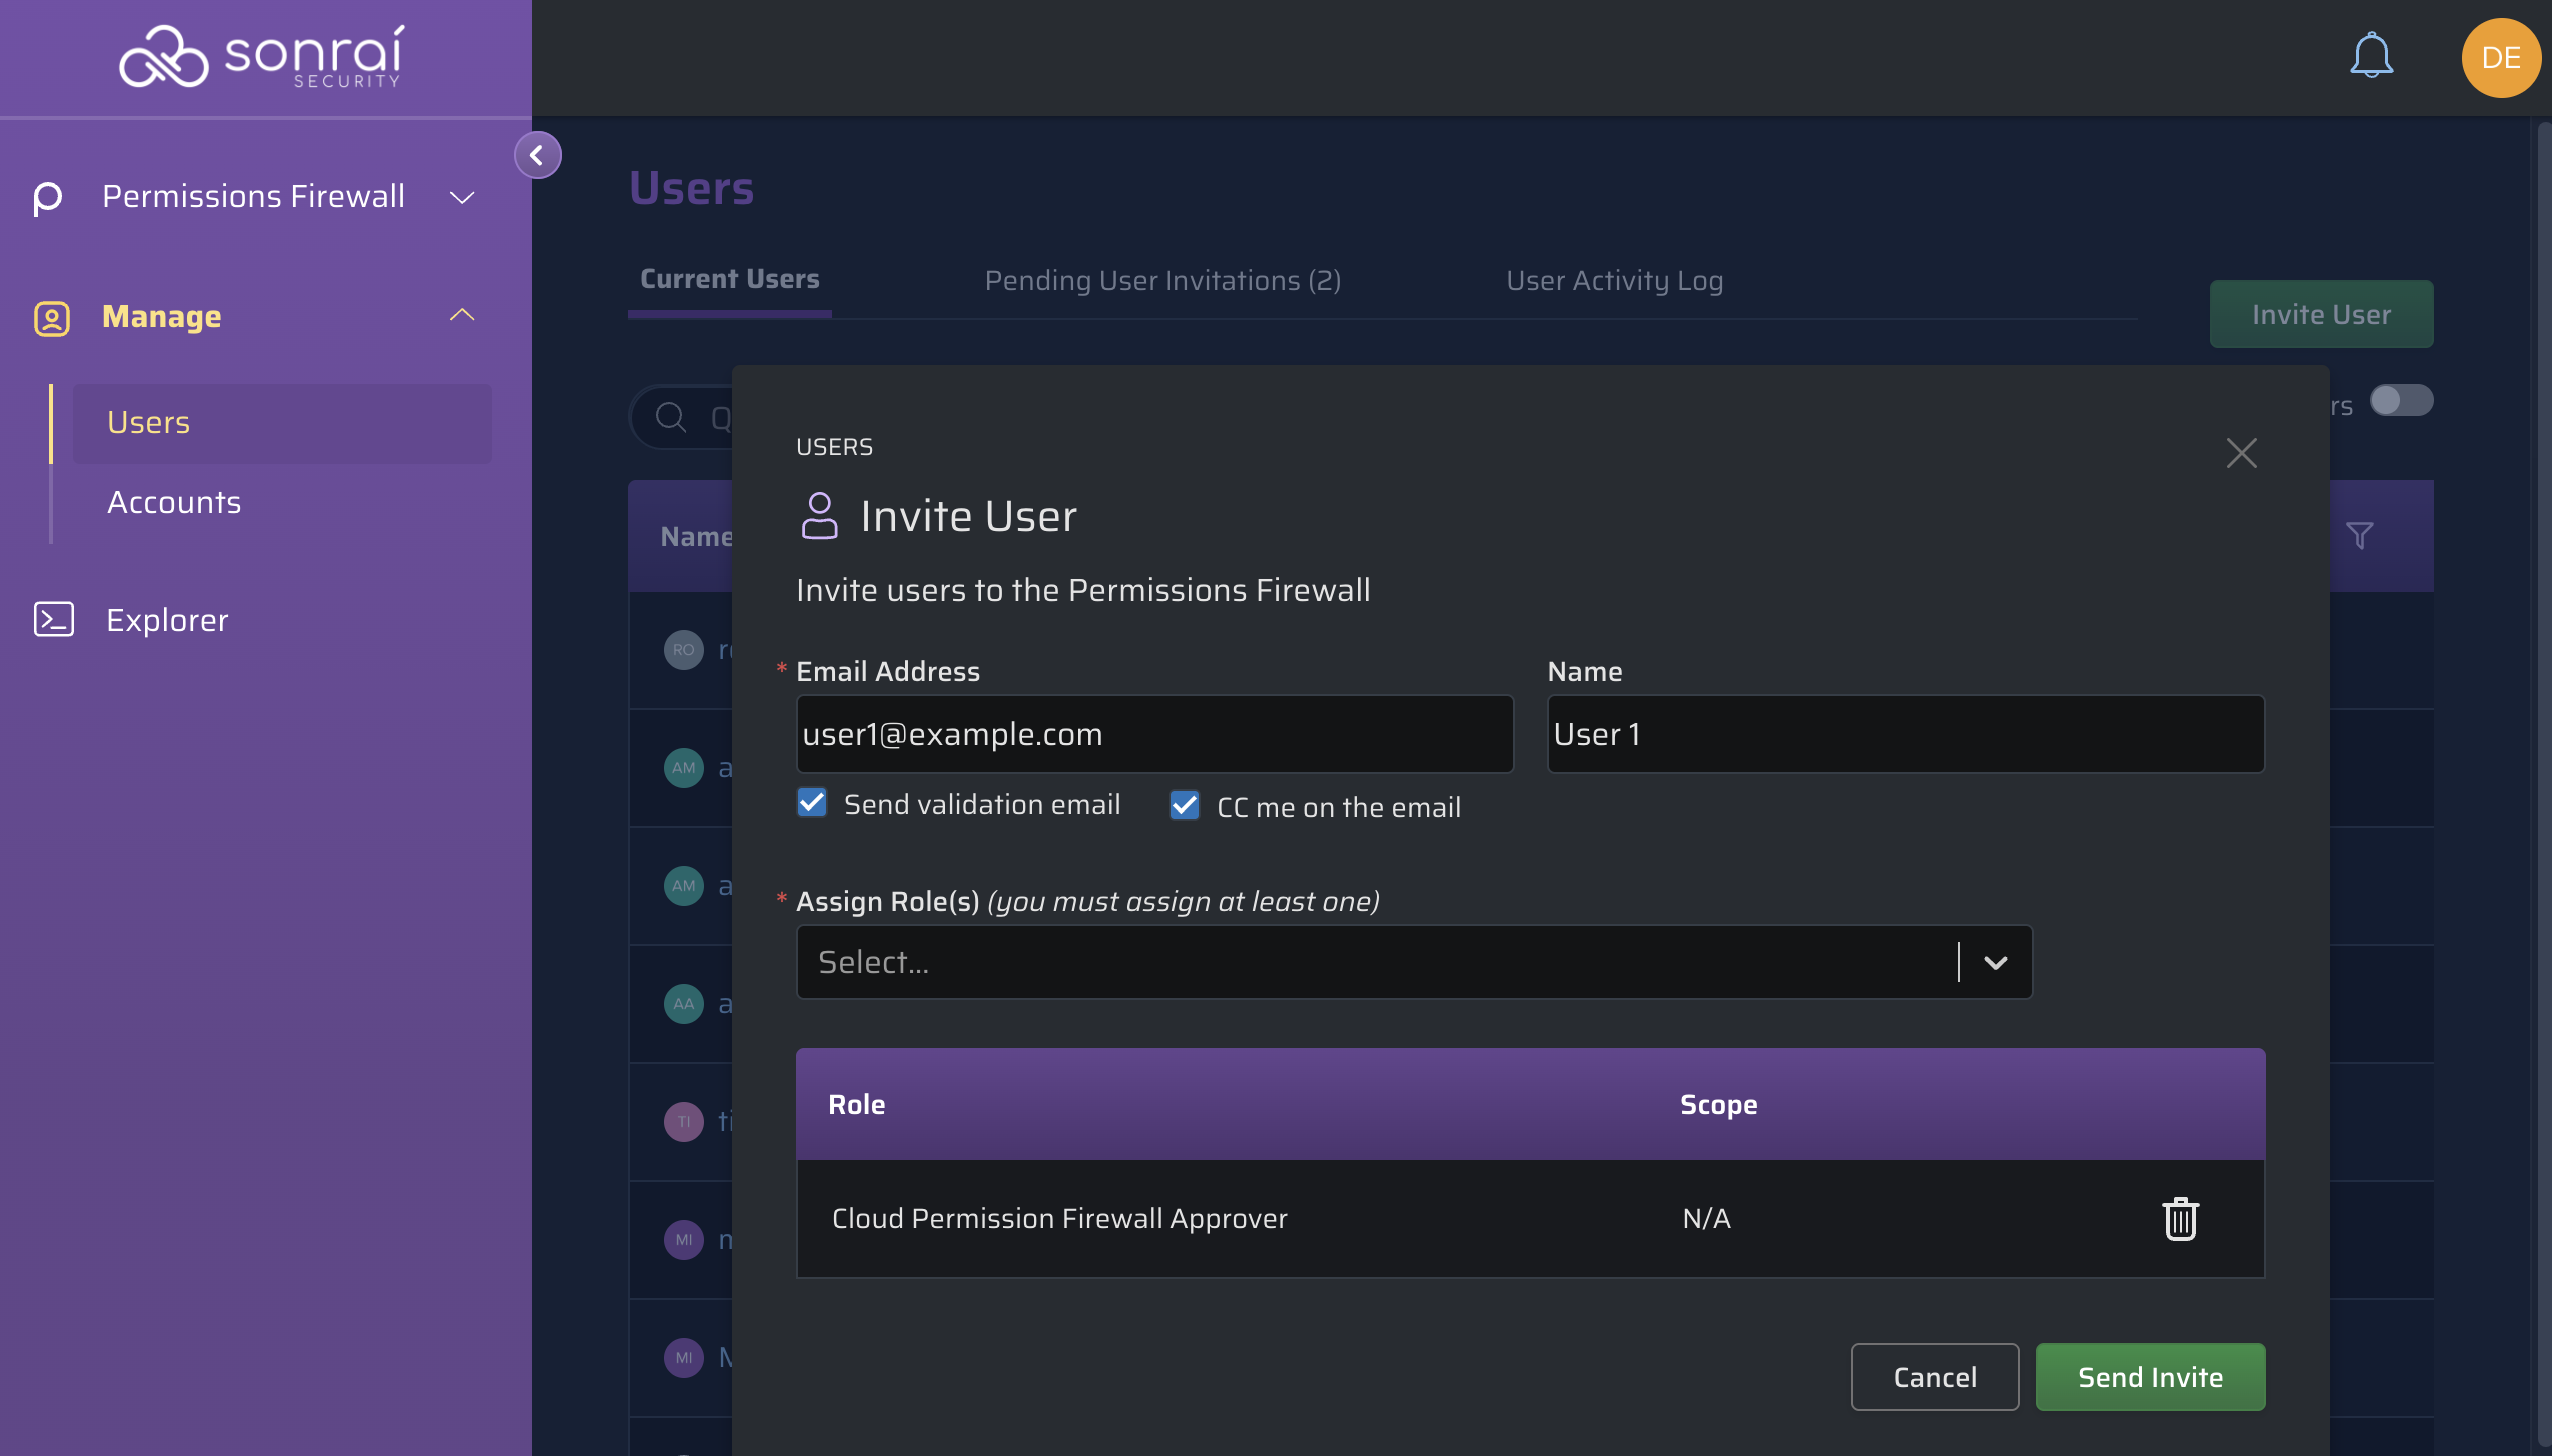Switch to the Current Users tab

[730, 280]
